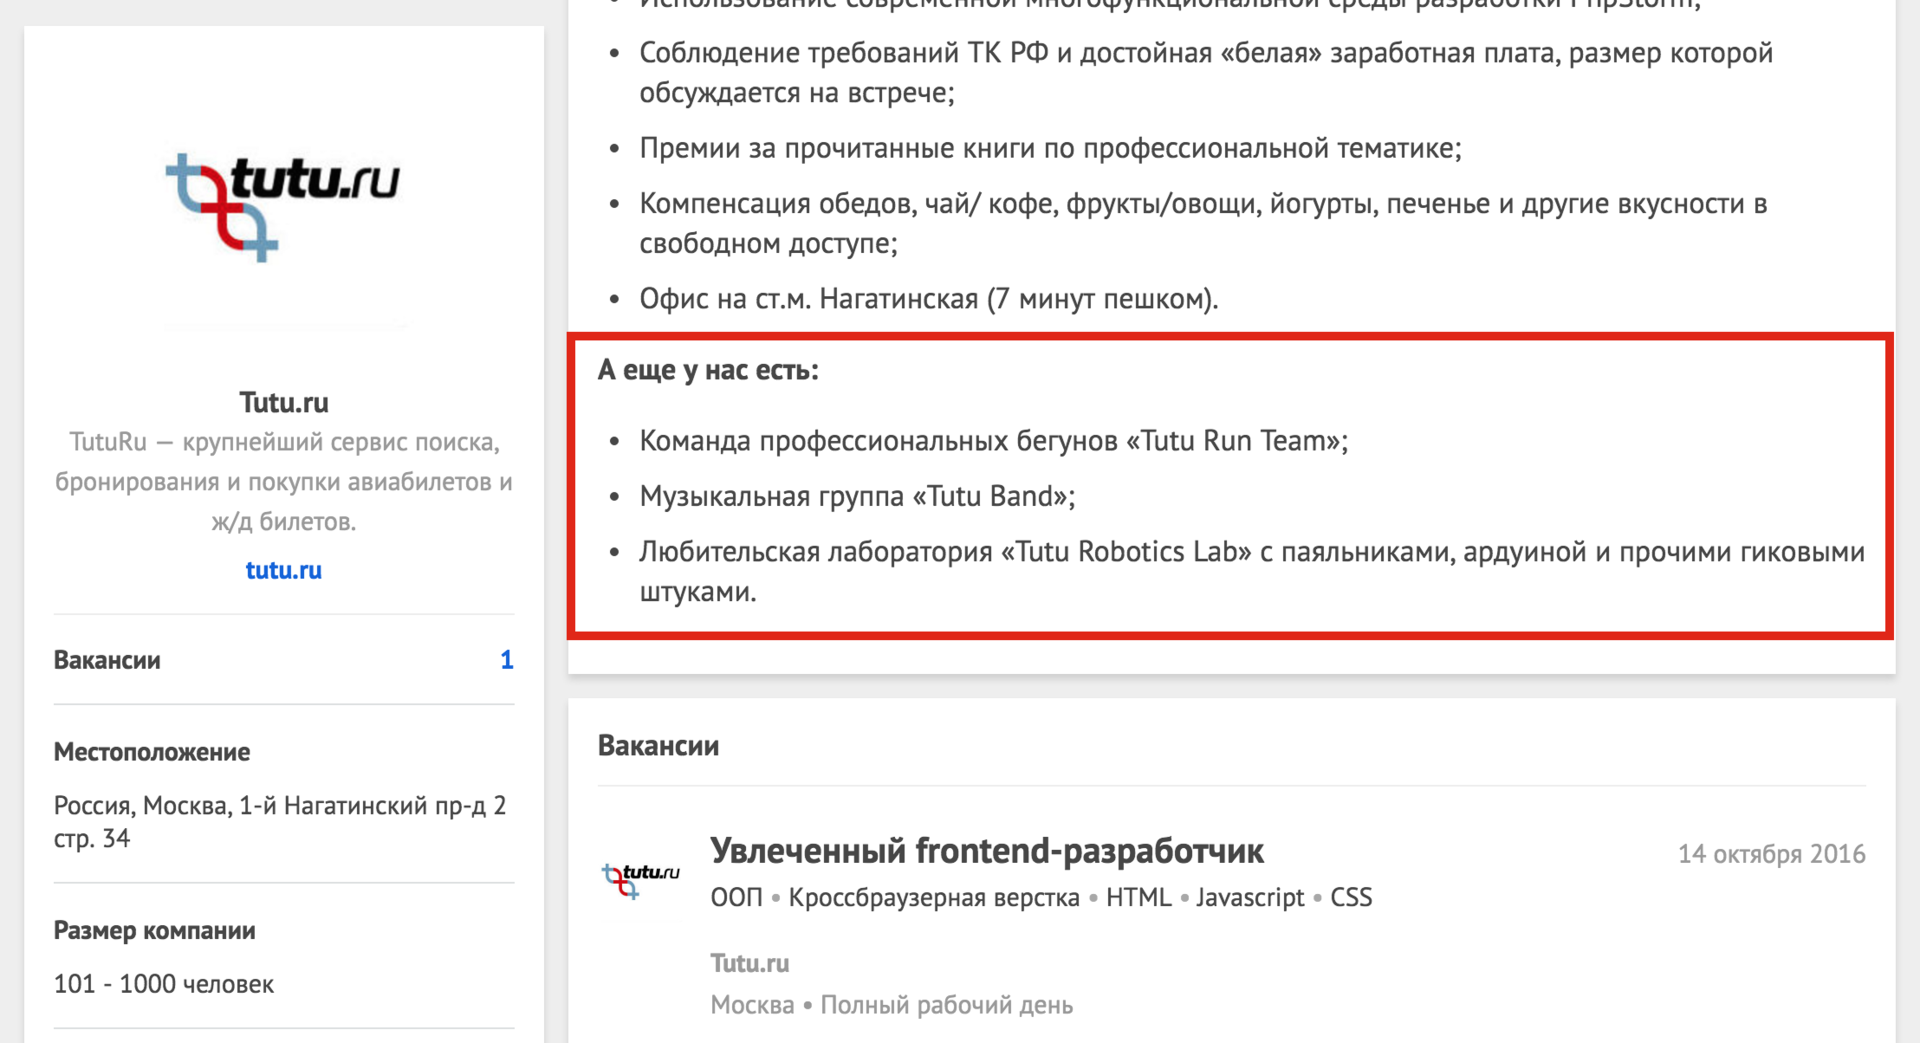
Task: Click the А еще у нас есть heading
Action: 708,370
